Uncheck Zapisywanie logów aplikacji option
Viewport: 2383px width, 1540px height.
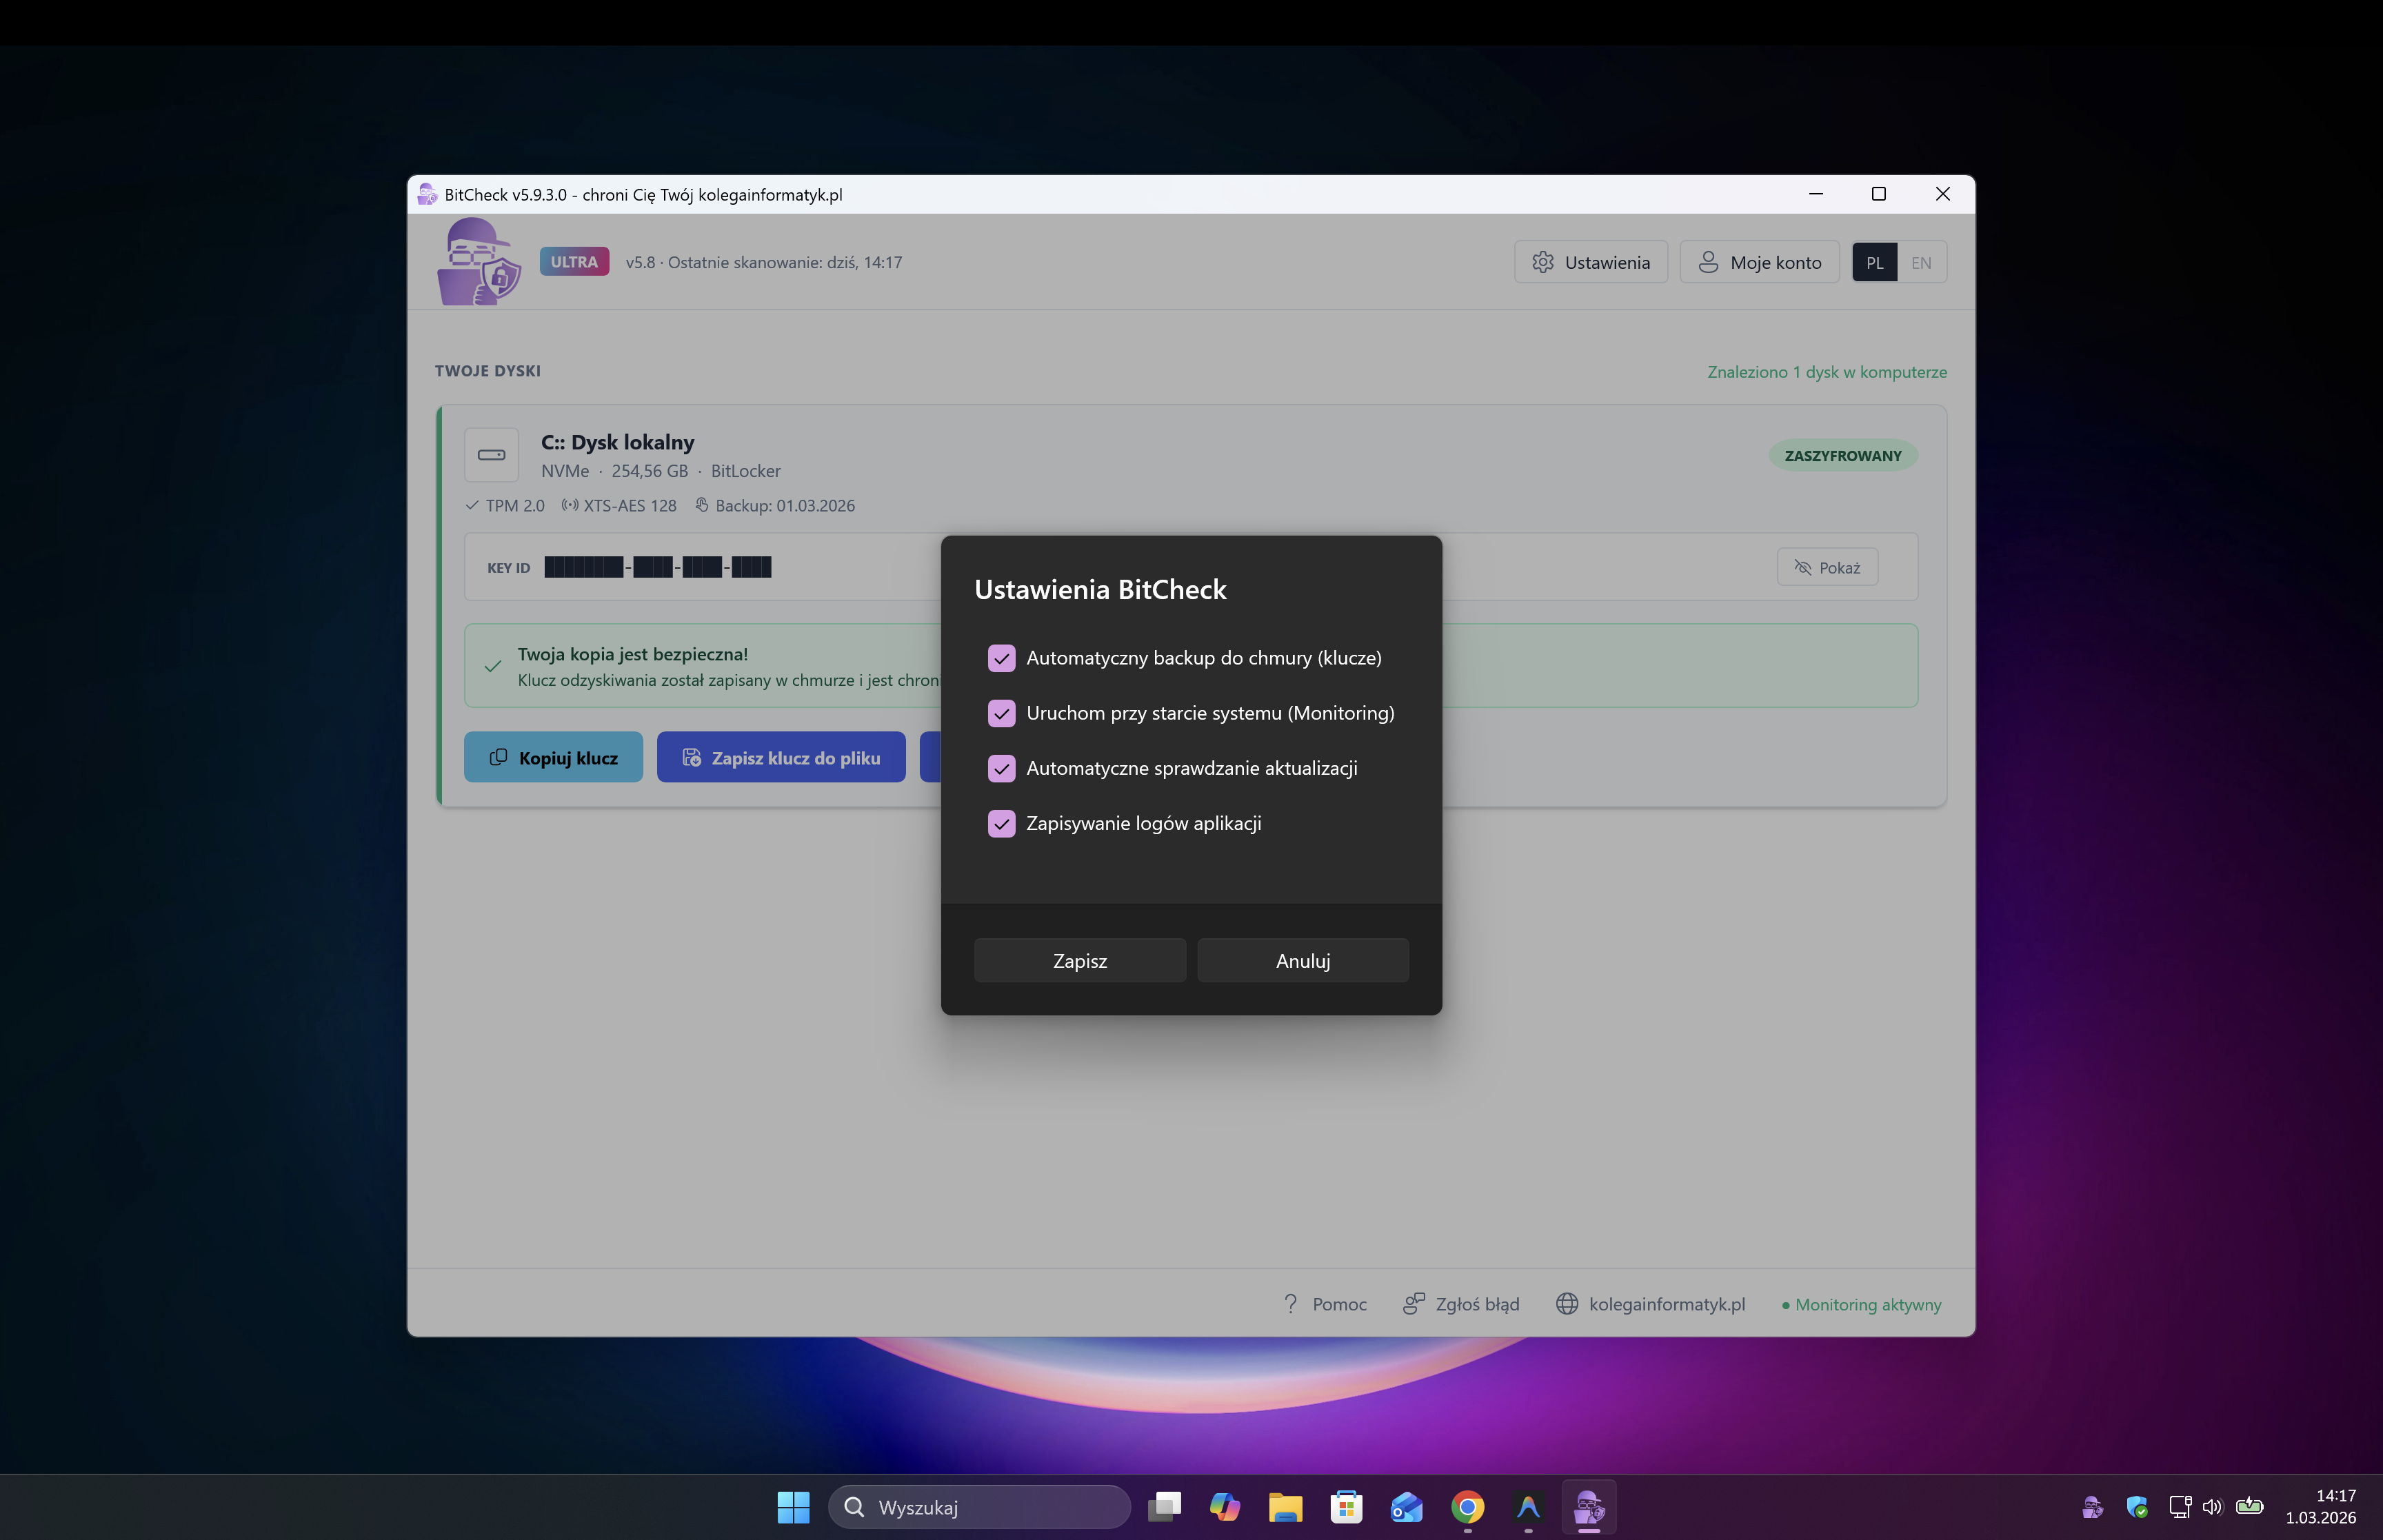[x=1001, y=823]
